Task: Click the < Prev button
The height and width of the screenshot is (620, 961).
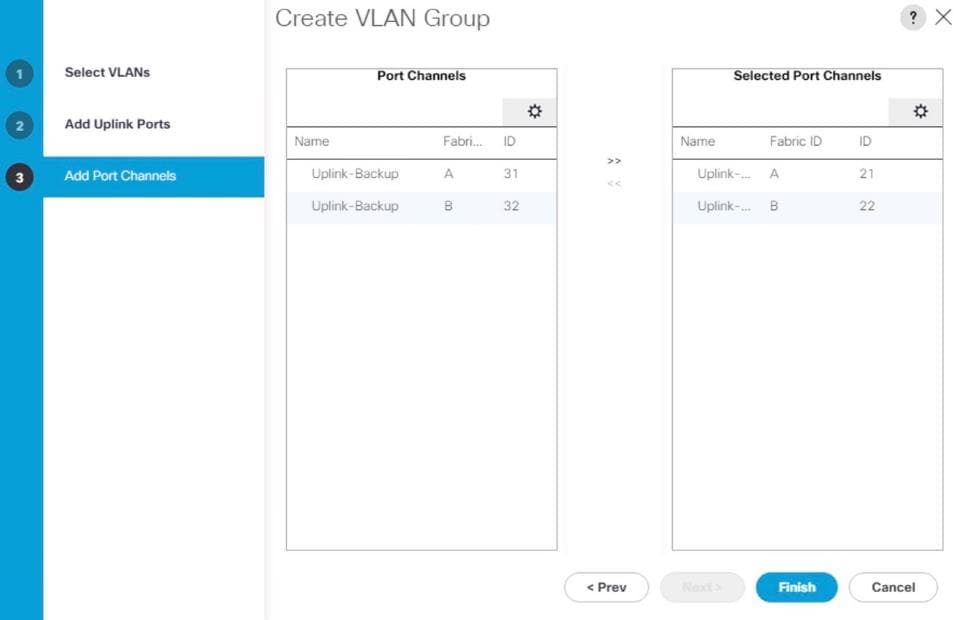Action: (x=606, y=588)
